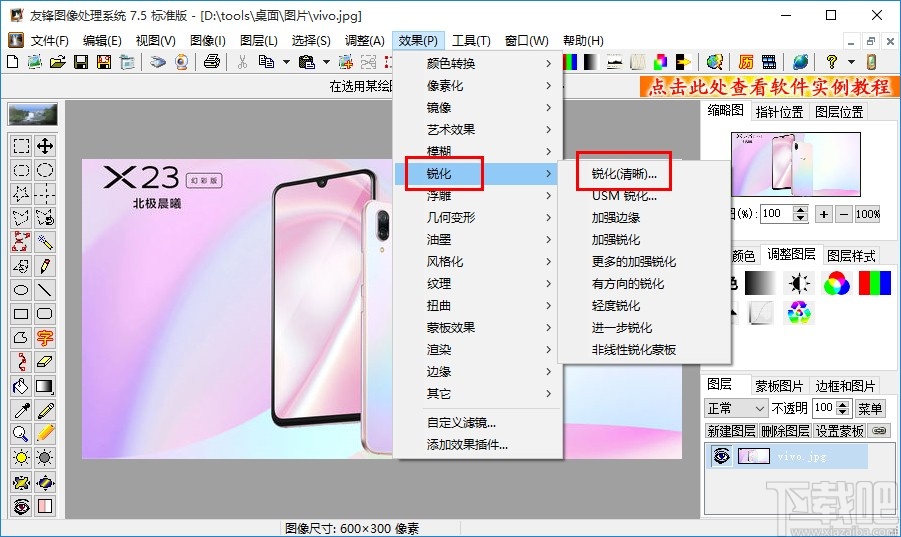The width and height of the screenshot is (901, 537).
Task: Toggle the layer link chain button
Action: click(879, 430)
